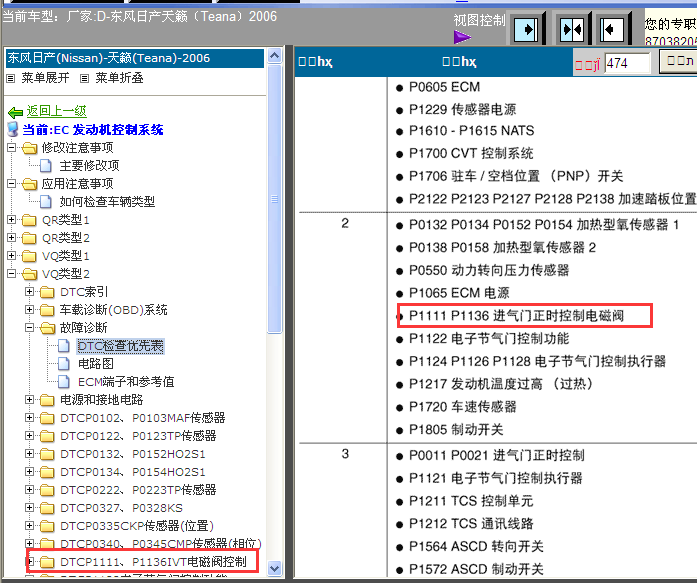Click the 主要修改项 page icon
The width and height of the screenshot is (697, 583).
pyautogui.click(x=46, y=166)
